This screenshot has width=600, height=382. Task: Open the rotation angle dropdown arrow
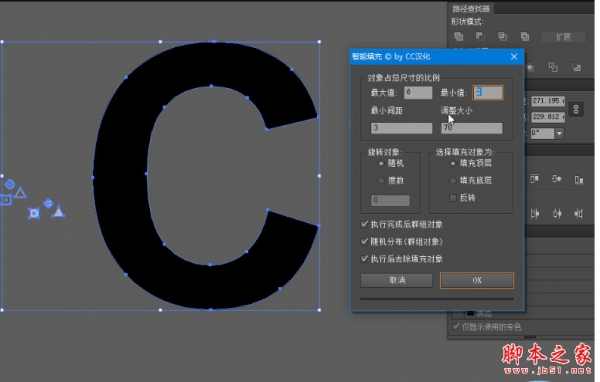point(559,133)
